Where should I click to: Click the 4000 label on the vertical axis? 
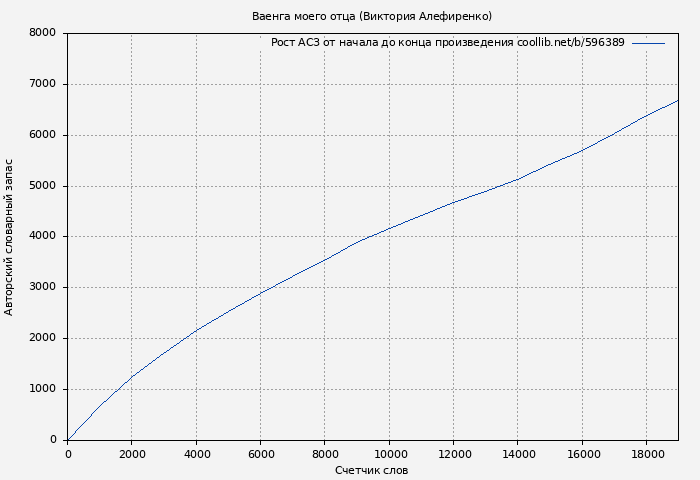[x=43, y=237]
